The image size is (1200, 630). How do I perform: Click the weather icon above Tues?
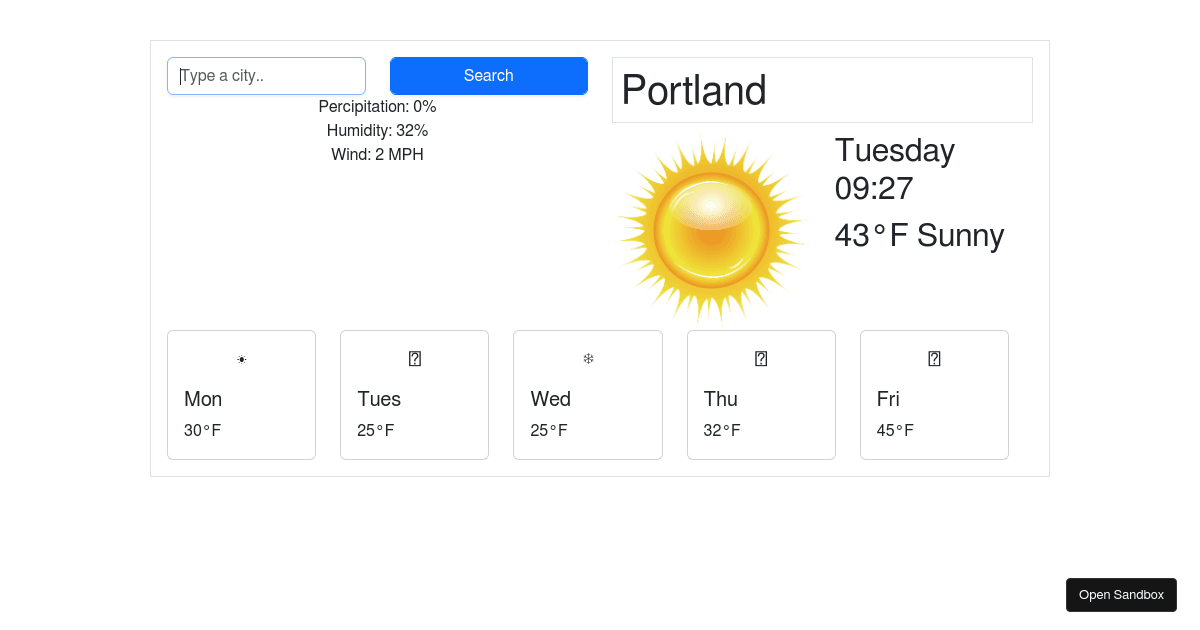click(x=415, y=359)
